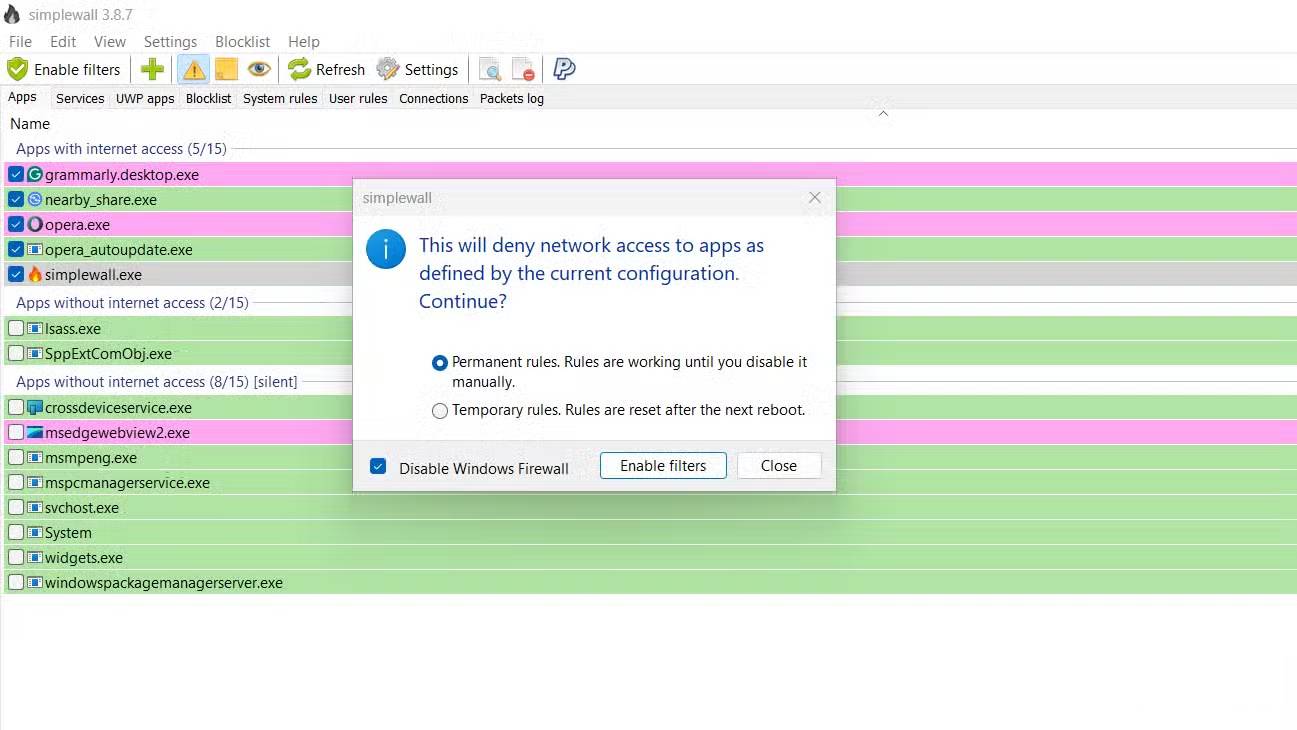Check the lsass.exe checkbox
Viewport: 1297px width, 730px height.
(x=16, y=328)
